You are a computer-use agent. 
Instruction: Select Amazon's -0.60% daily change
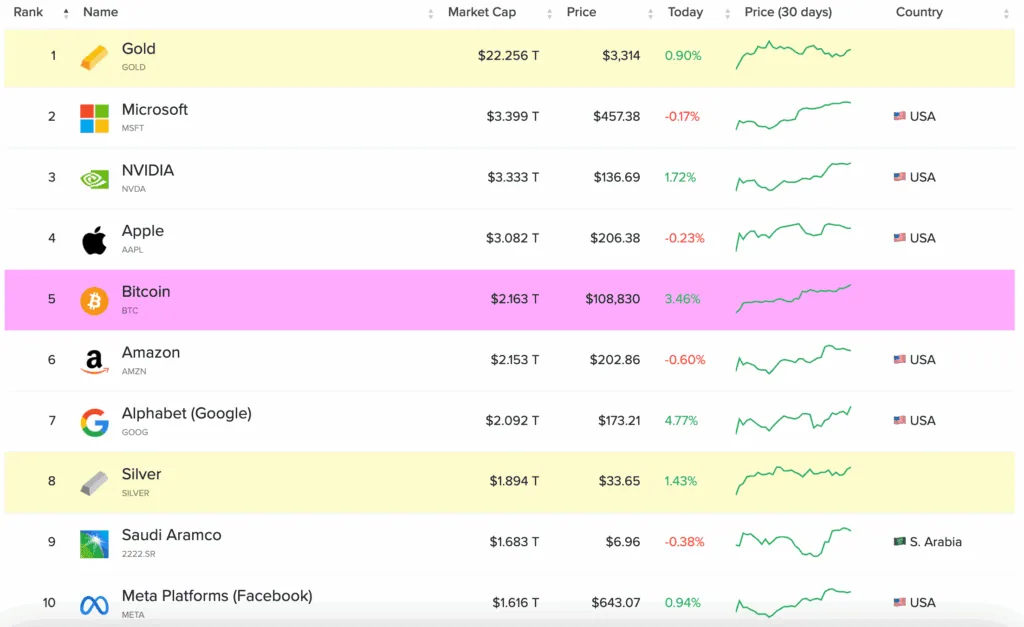(685, 360)
